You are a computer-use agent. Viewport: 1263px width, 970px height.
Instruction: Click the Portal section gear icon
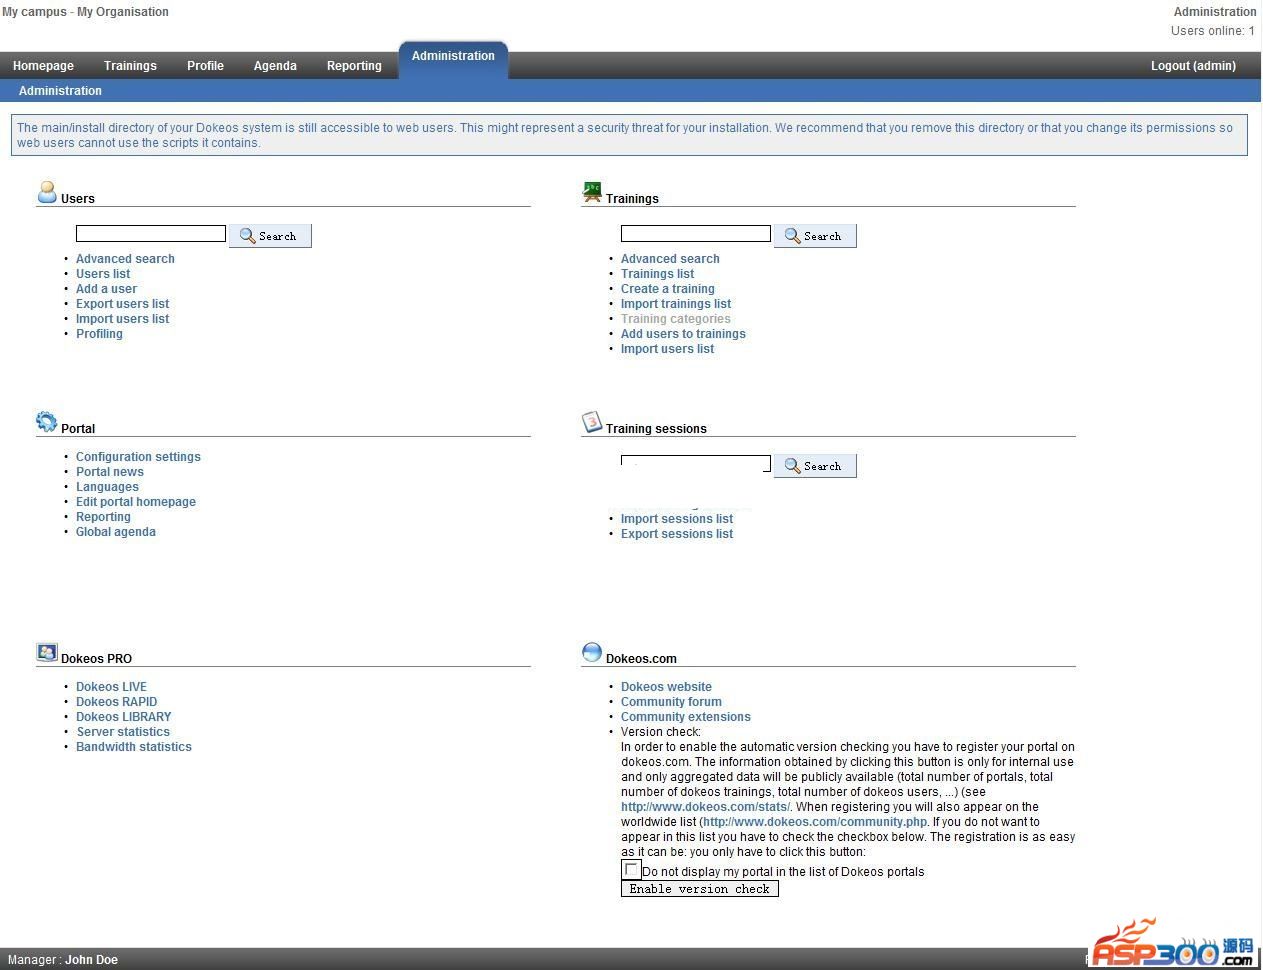pos(47,422)
